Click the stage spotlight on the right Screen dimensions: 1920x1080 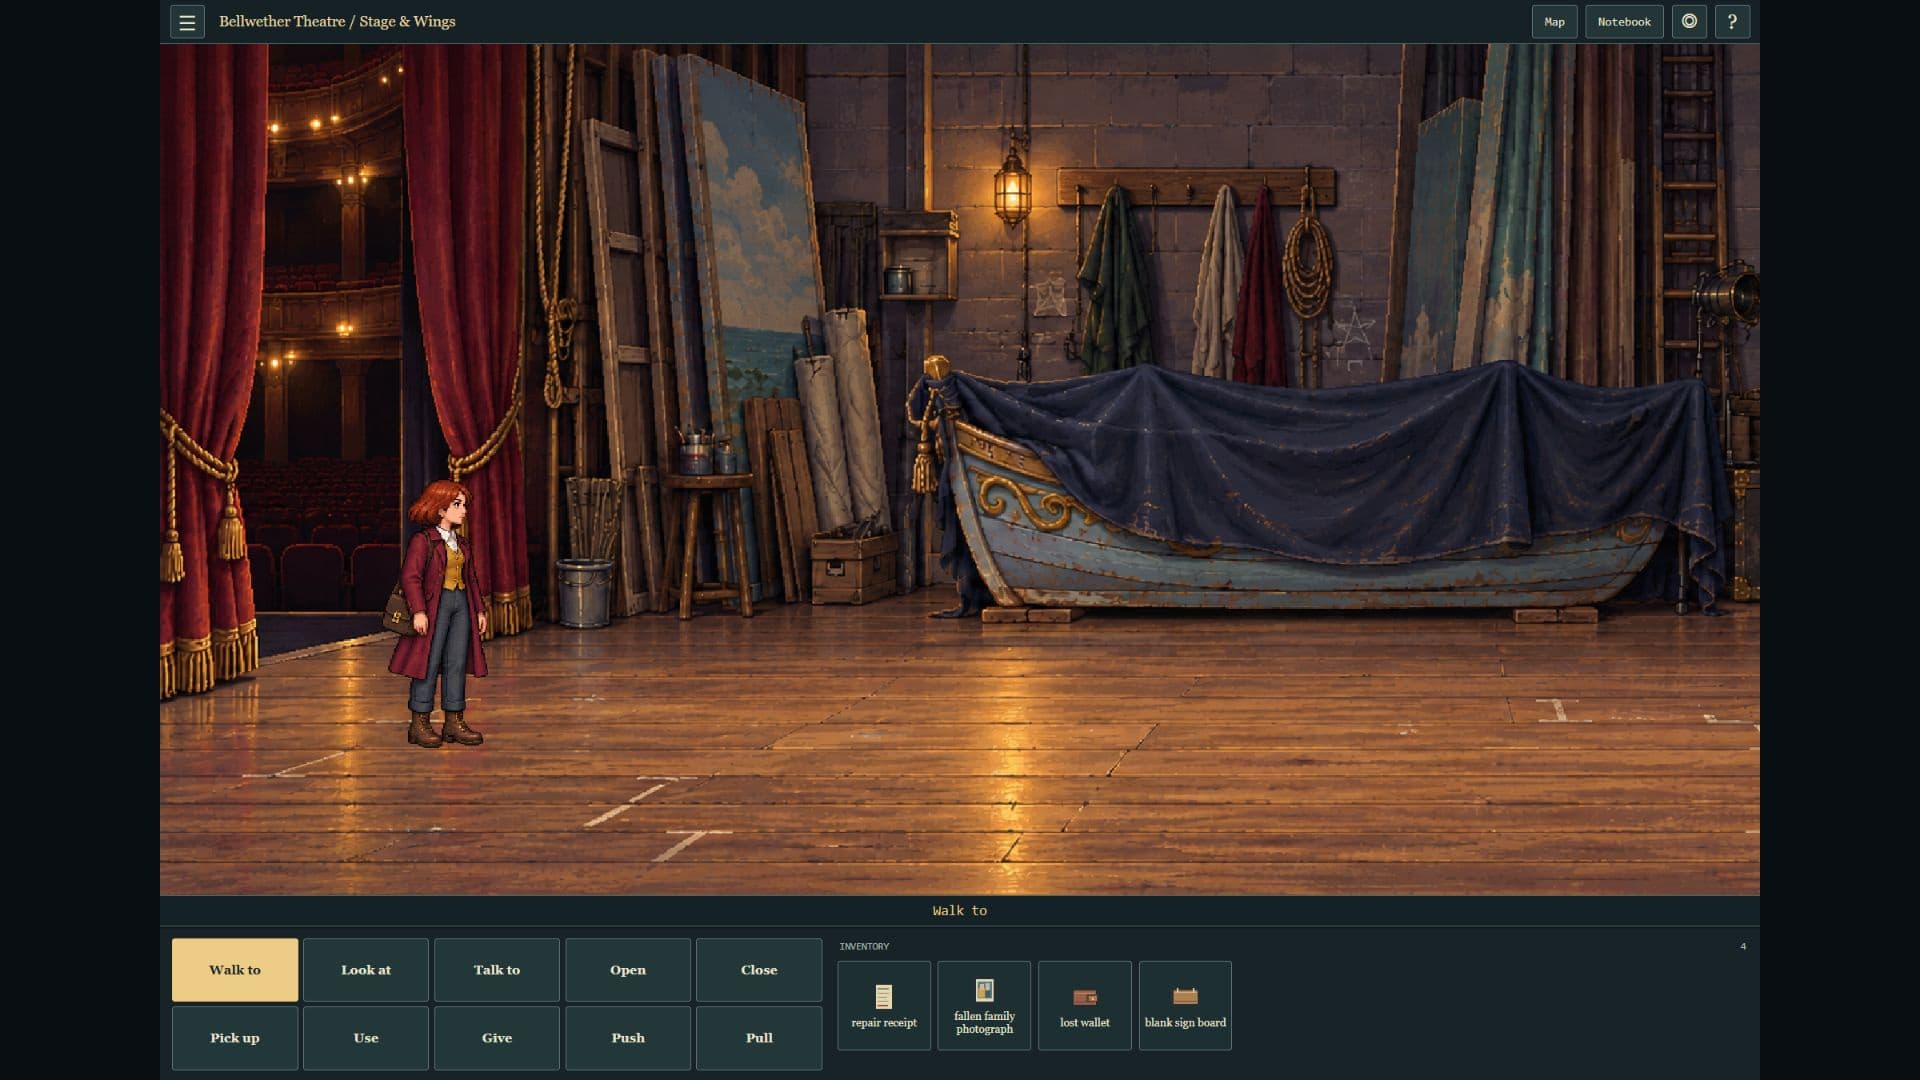point(1727,295)
